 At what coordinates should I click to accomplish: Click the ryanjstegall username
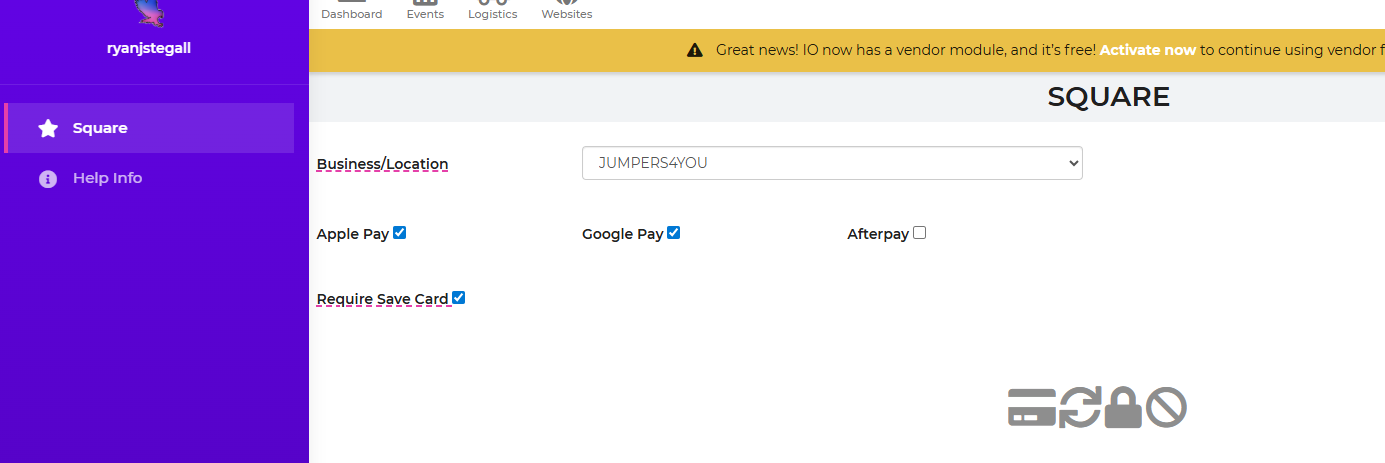pos(149,48)
